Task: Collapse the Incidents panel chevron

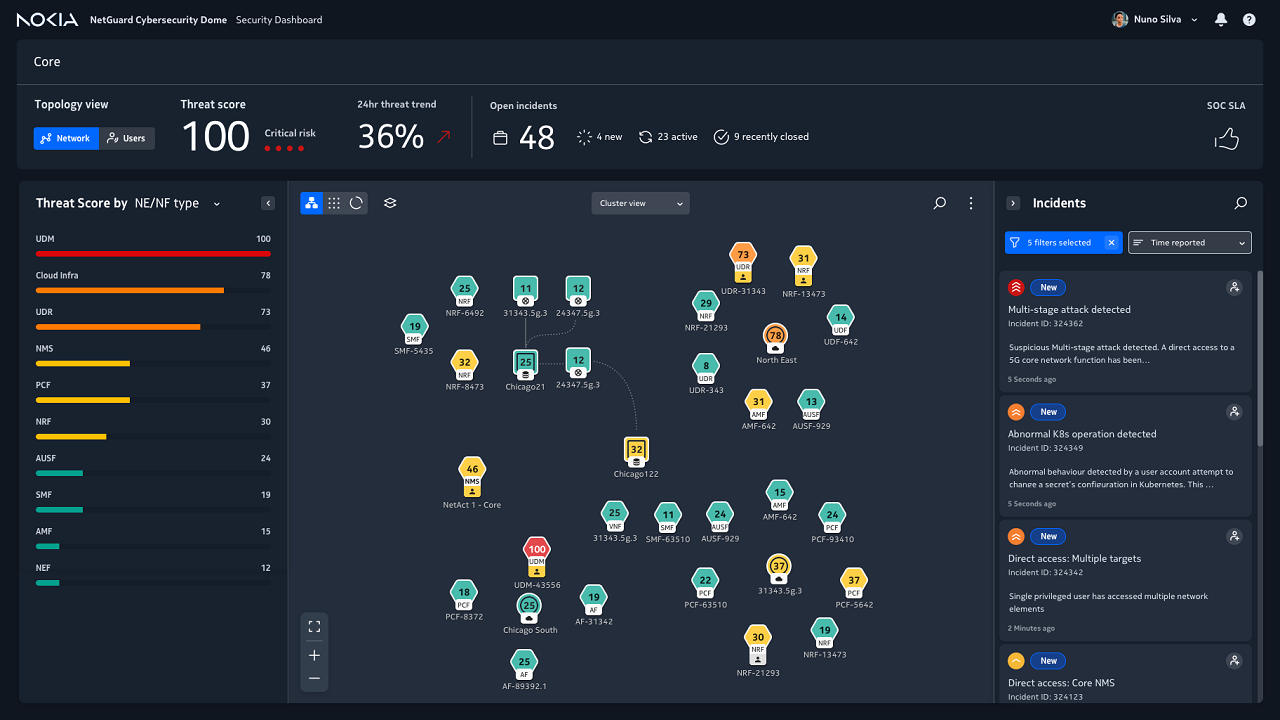Action: [x=1013, y=203]
